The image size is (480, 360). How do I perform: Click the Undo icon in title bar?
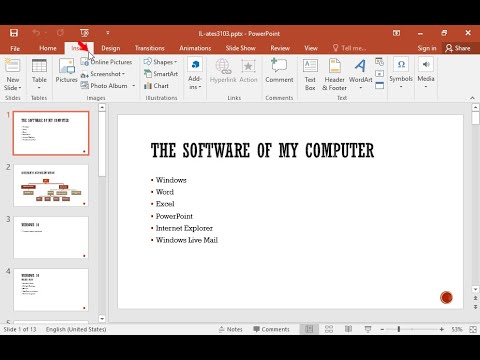pos(36,32)
